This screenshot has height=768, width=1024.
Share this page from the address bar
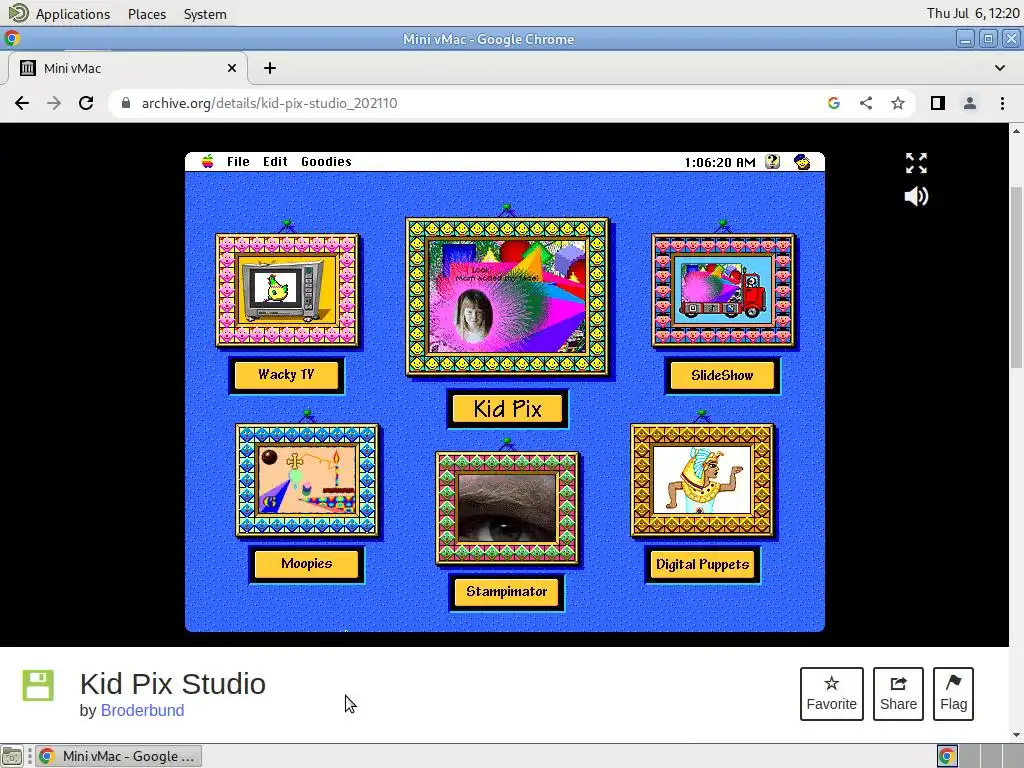(866, 103)
